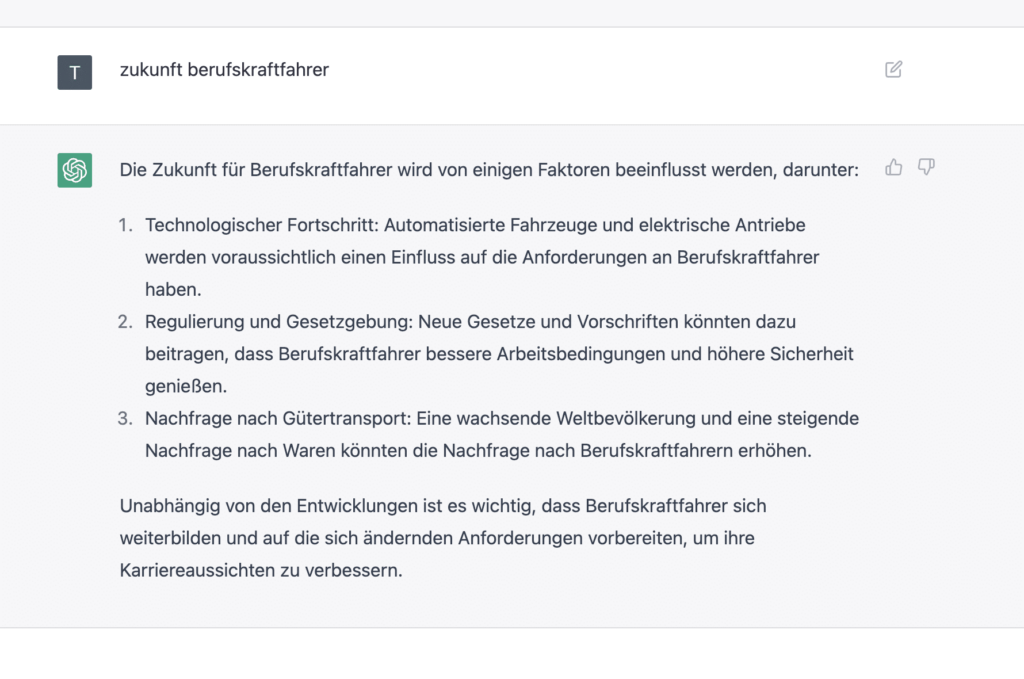Click the prompt text 'zukunft berufskraftfahrer'

pyautogui.click(x=223, y=71)
